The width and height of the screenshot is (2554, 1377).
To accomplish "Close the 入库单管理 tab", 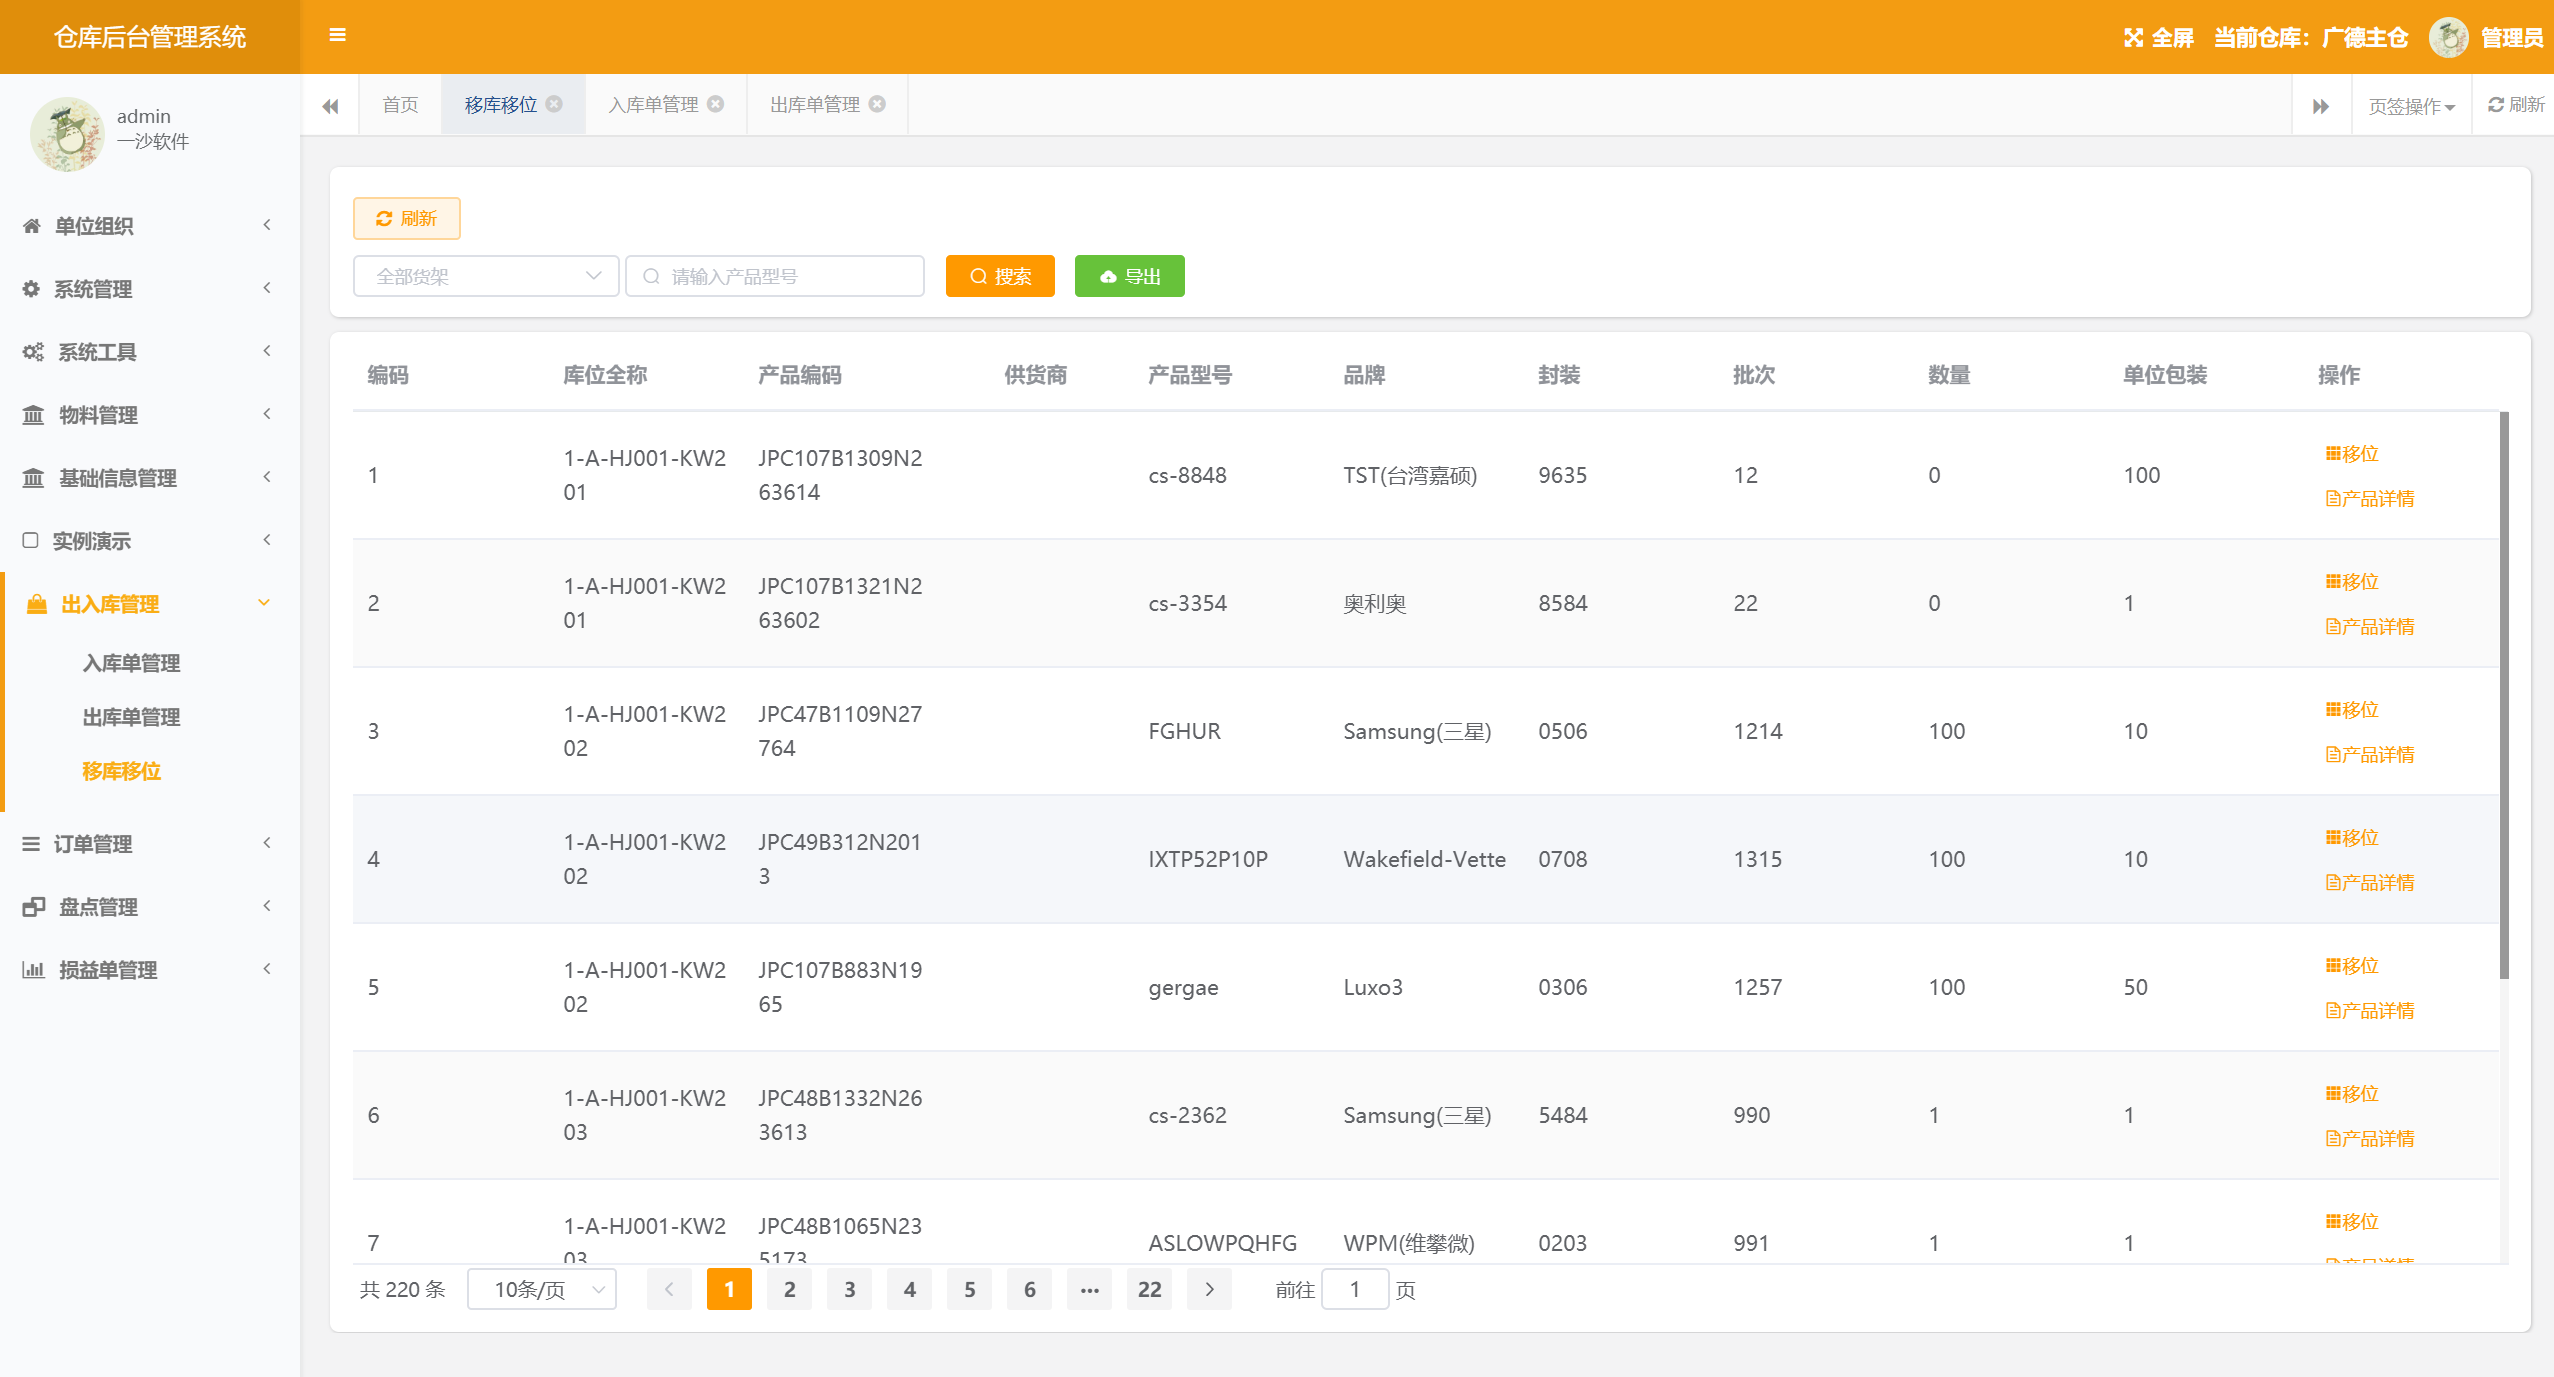I will tap(716, 104).
